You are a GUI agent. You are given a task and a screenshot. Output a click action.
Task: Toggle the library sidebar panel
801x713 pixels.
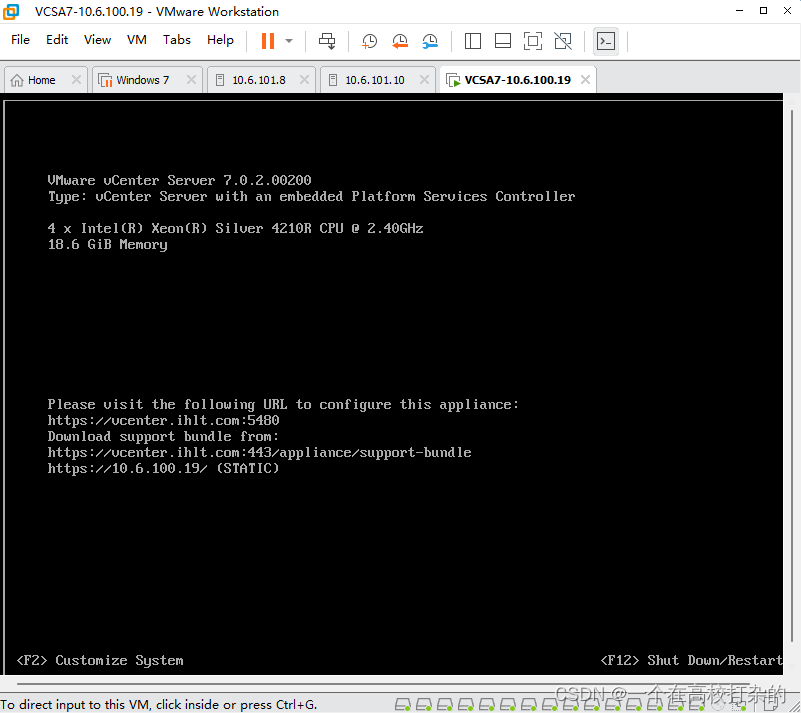coord(473,41)
